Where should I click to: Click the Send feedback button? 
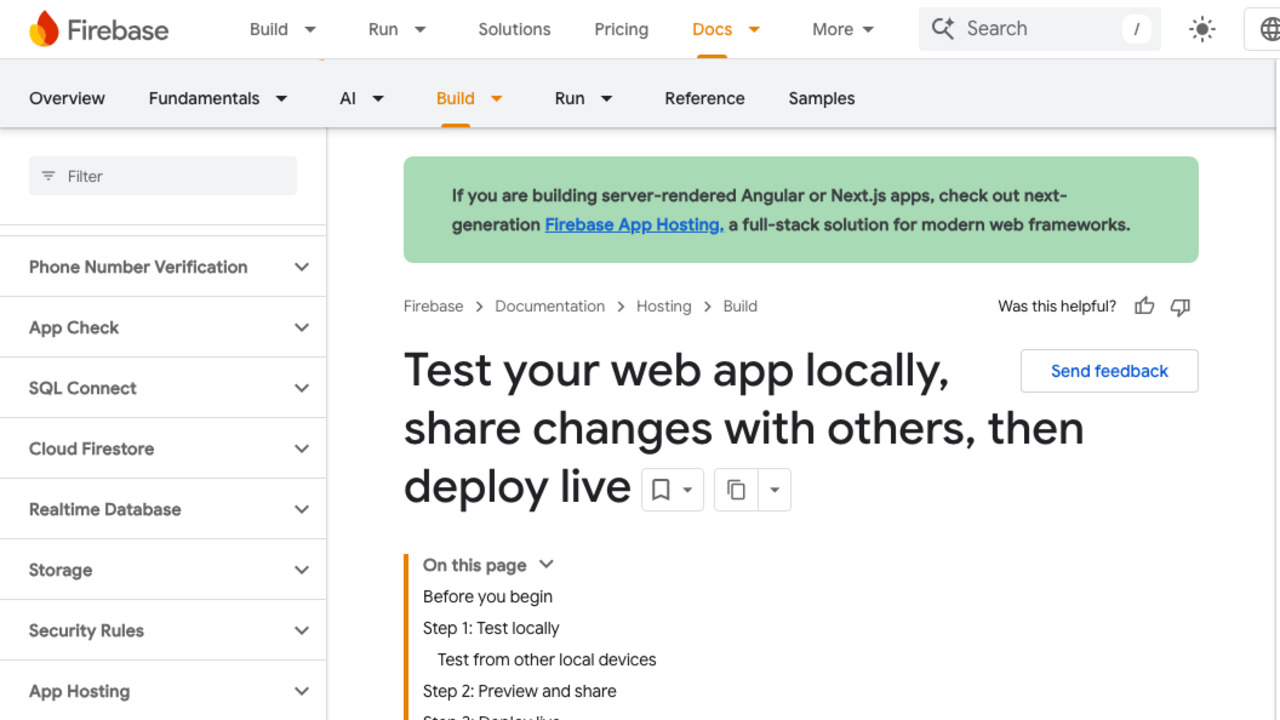click(x=1109, y=371)
